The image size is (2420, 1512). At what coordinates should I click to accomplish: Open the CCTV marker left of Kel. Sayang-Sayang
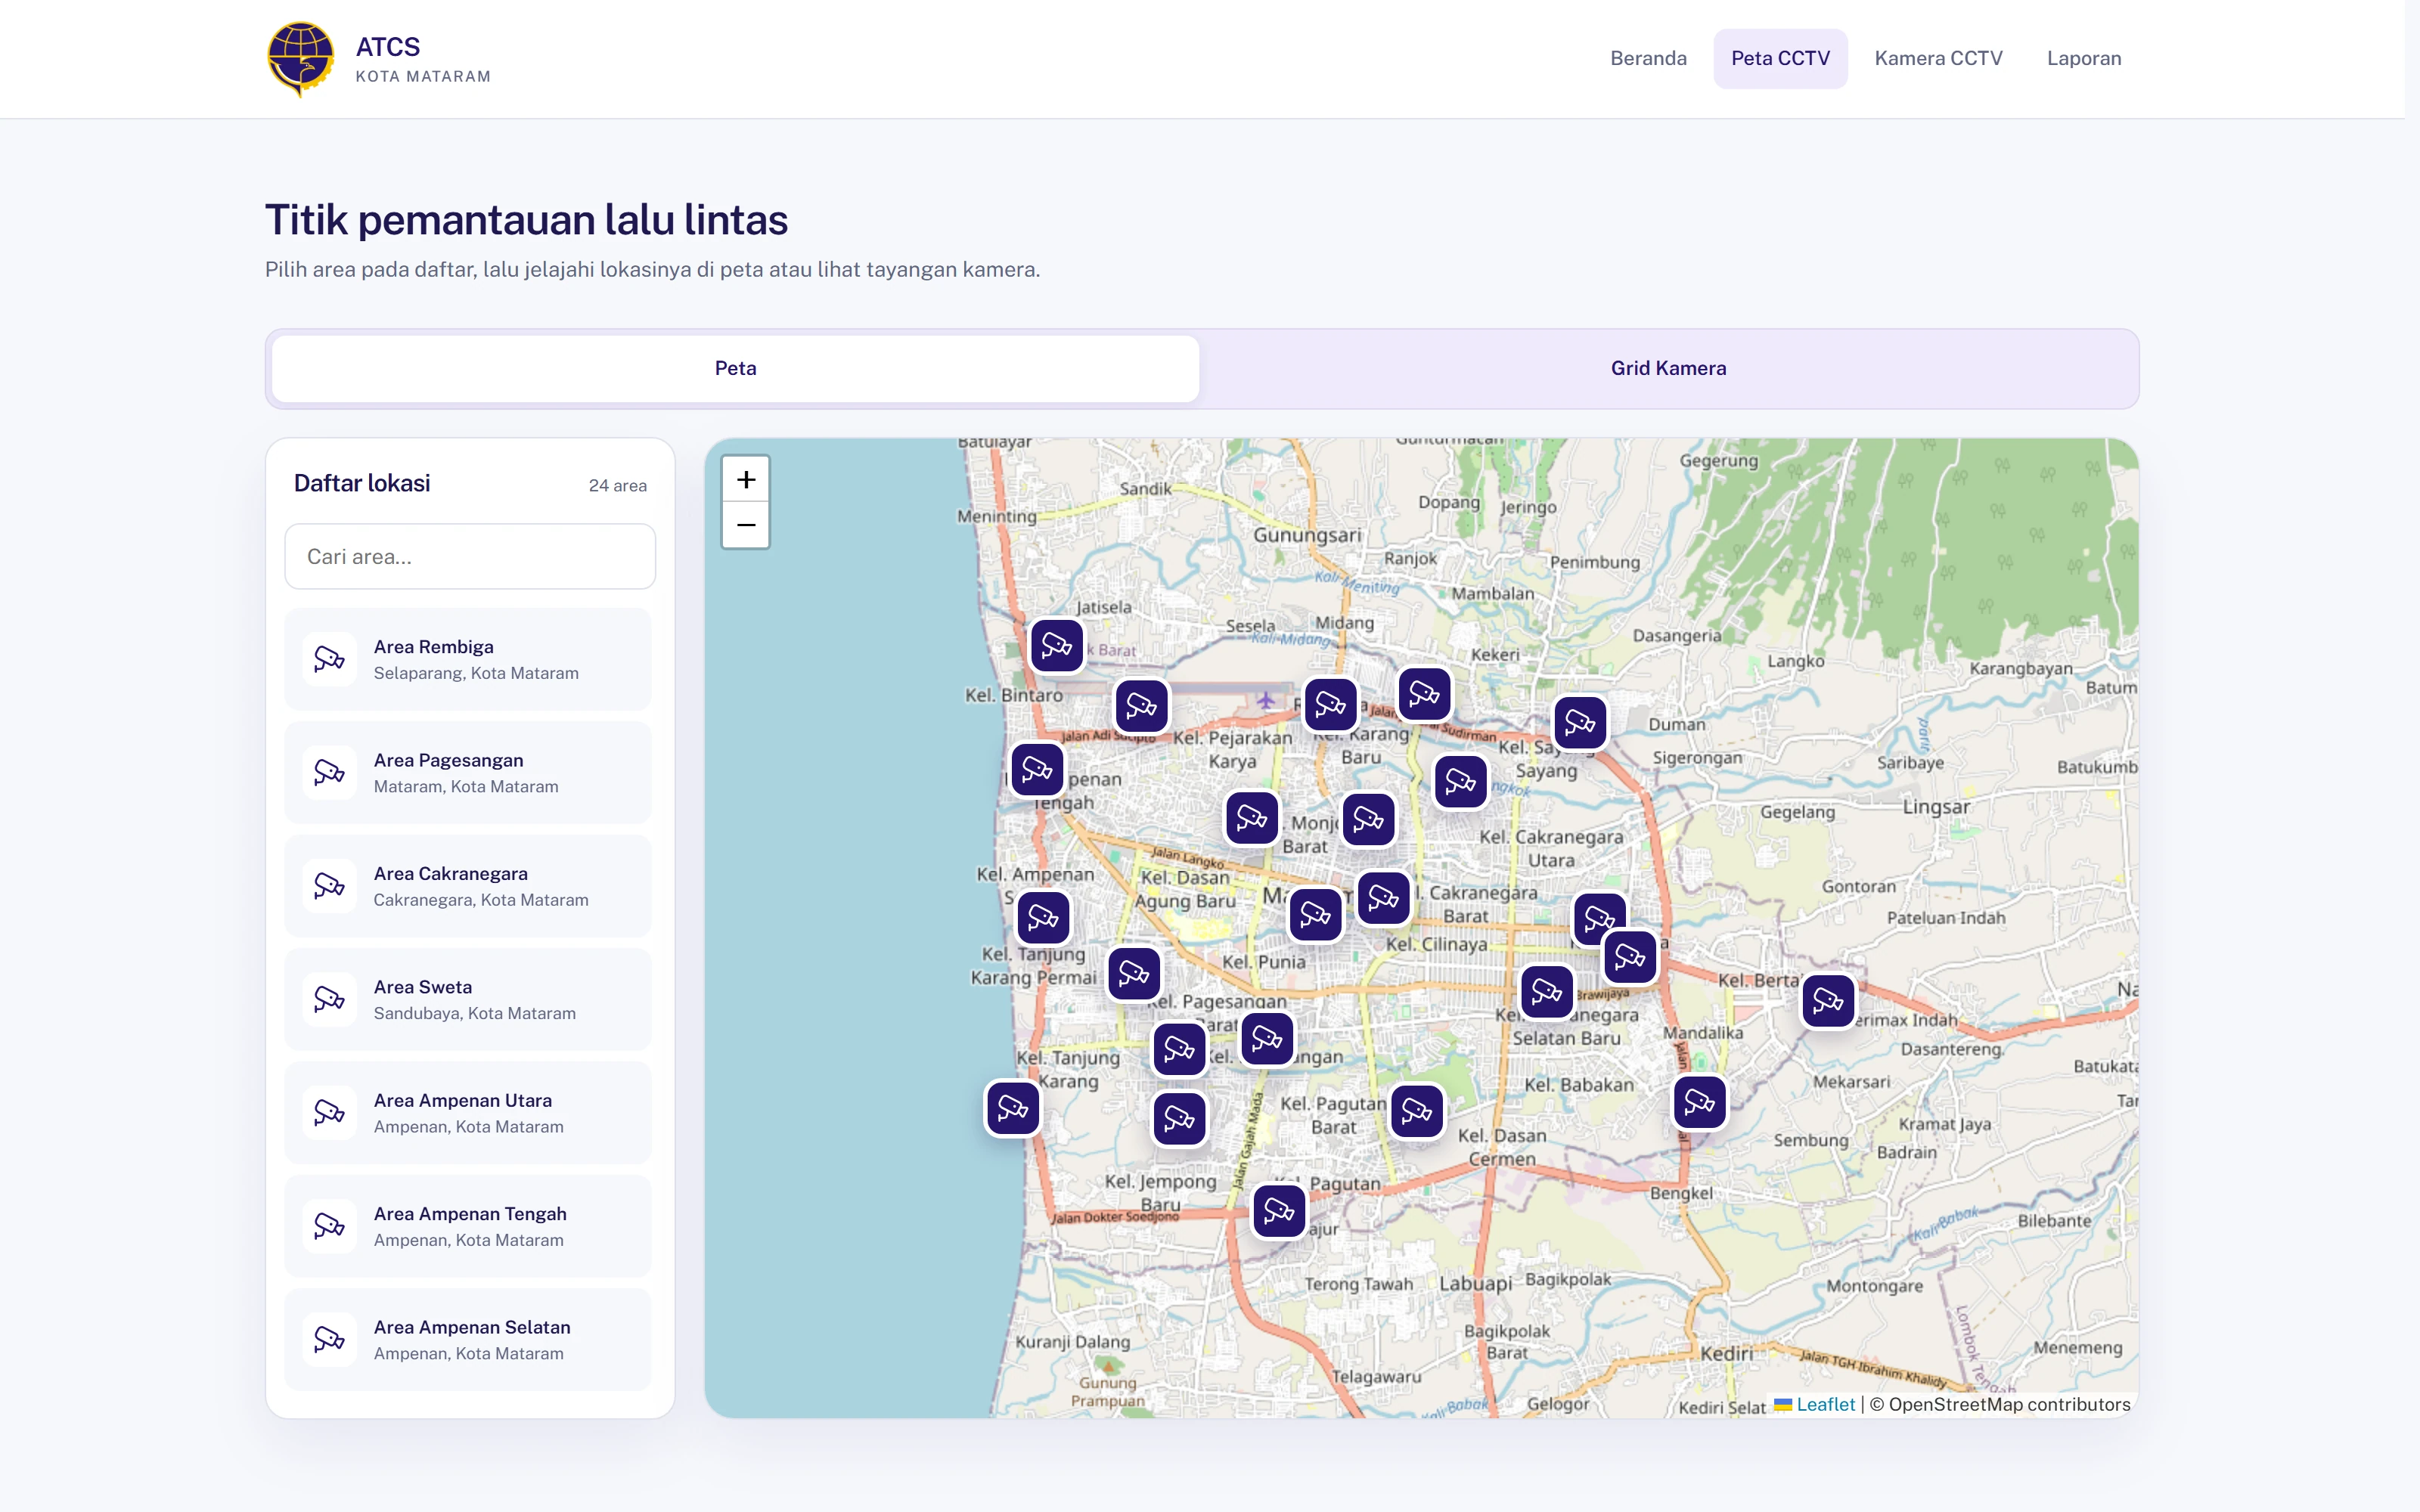[1461, 781]
